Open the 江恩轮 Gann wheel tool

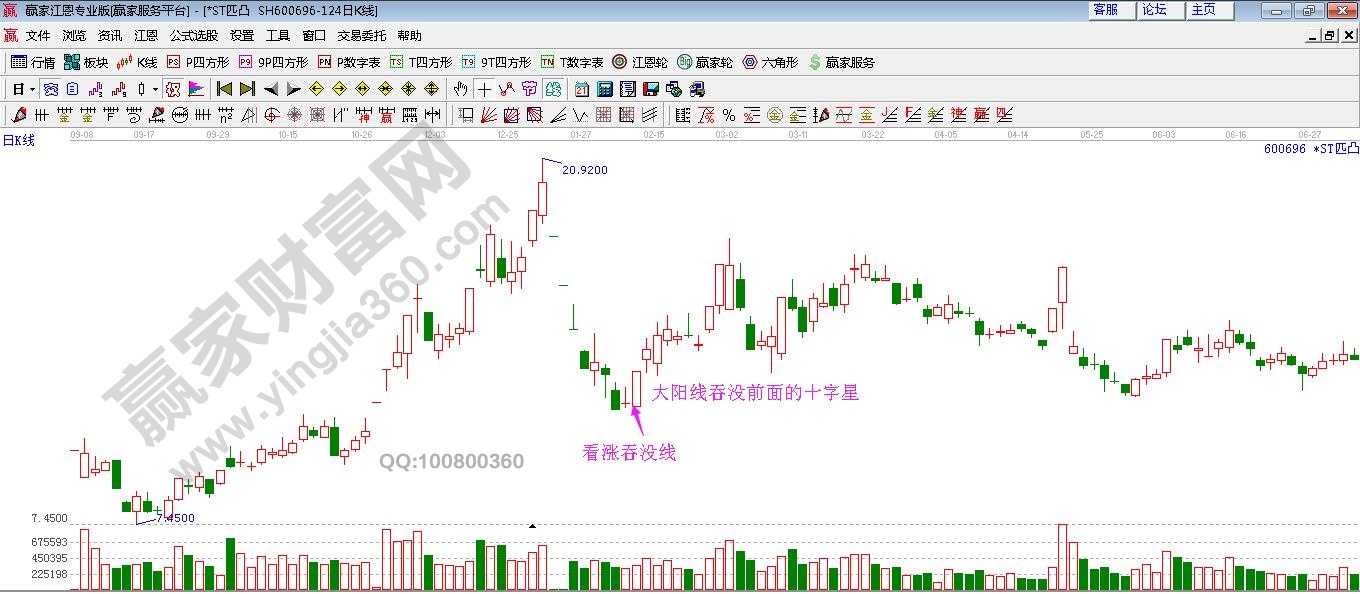tap(620, 61)
